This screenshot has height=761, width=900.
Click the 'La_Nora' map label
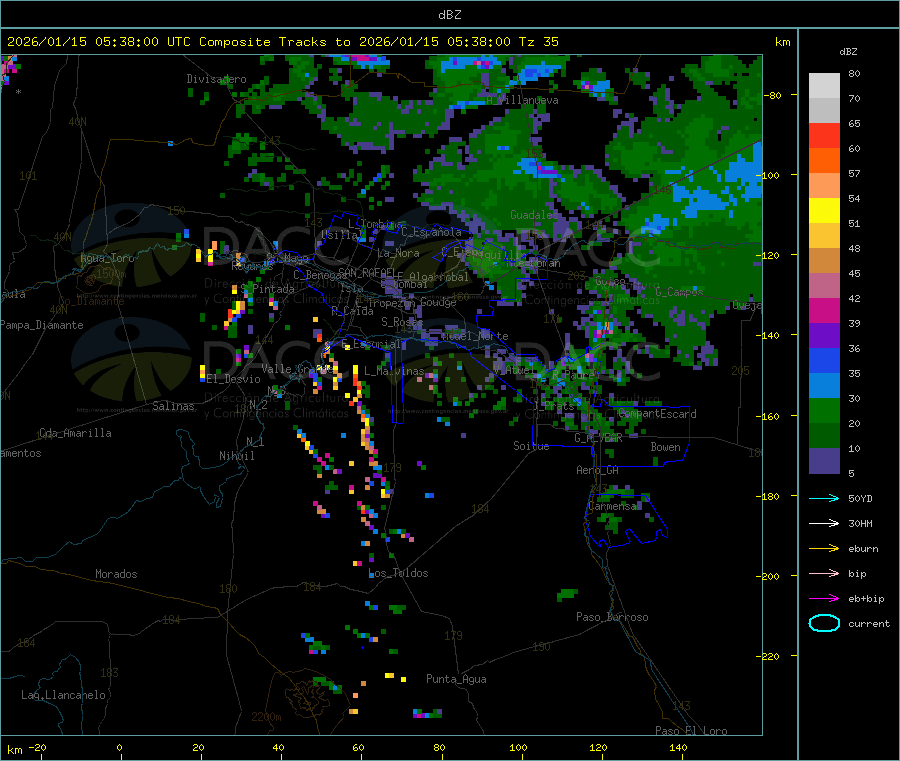point(398,253)
